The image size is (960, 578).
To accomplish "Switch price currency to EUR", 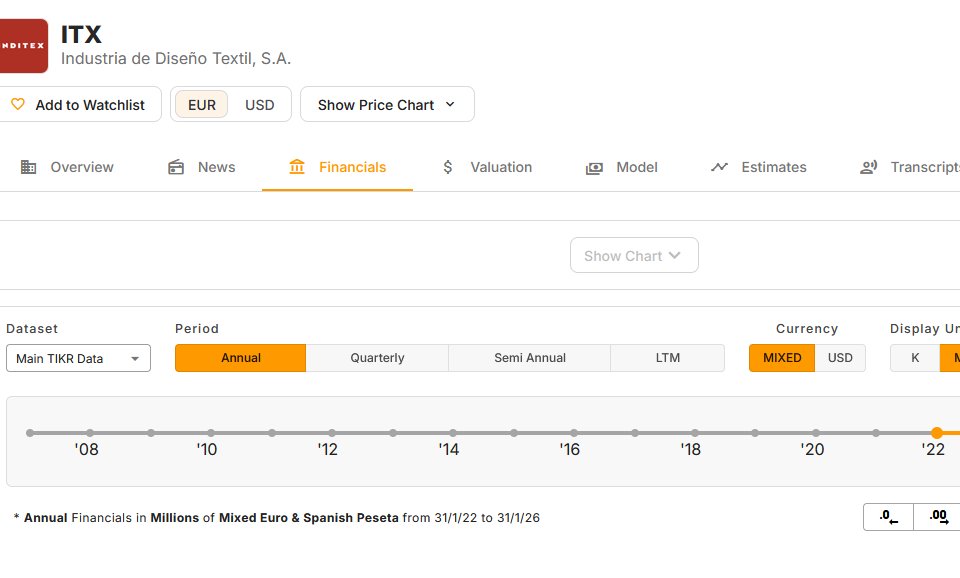I will [x=201, y=105].
